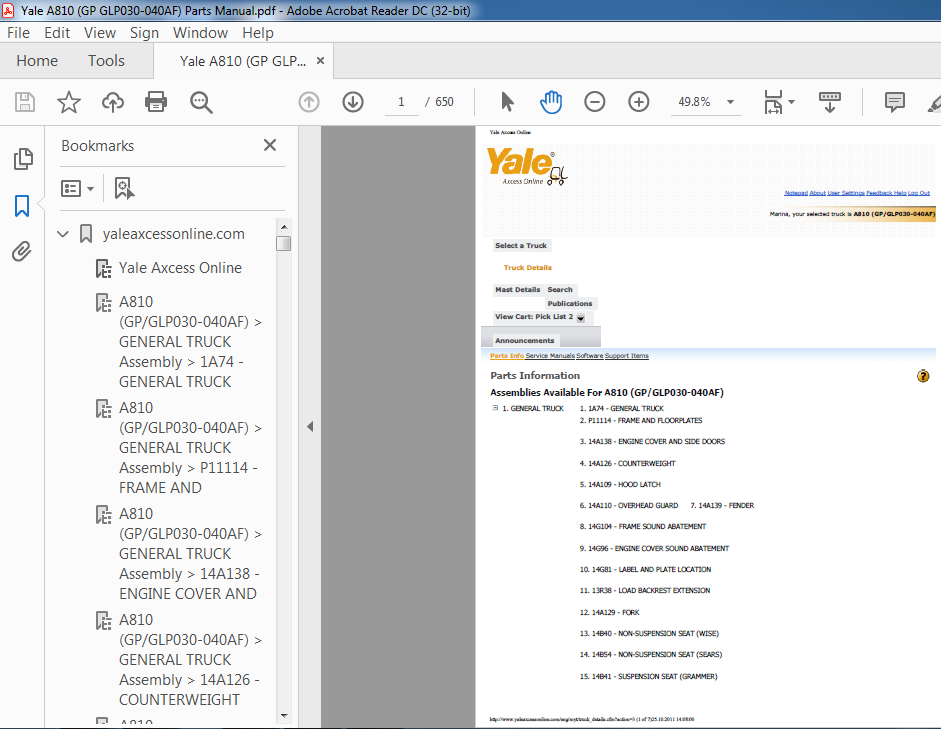Collapse the yaleaxcessonline.com bookmark tree
This screenshot has width=941, height=729.
(63, 234)
